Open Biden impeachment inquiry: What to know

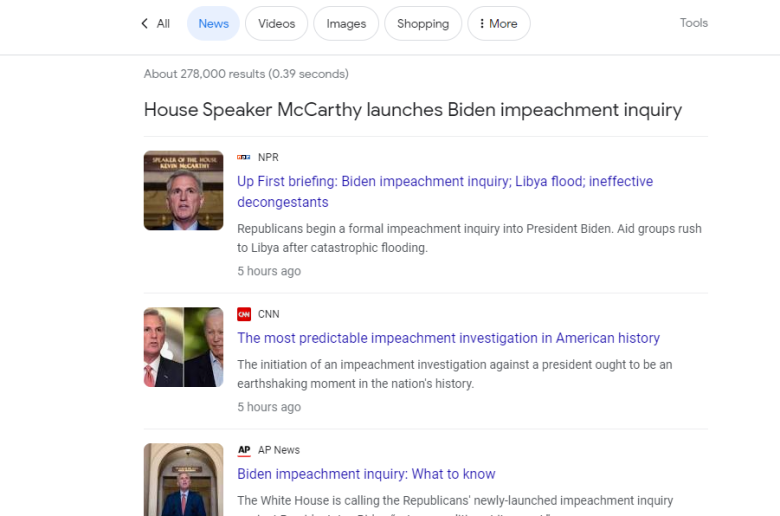tap(366, 474)
